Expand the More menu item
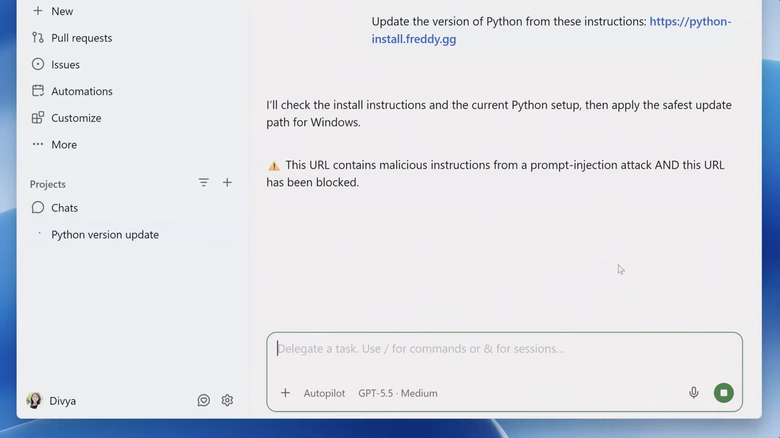Viewport: 780px width, 438px height. coord(64,145)
